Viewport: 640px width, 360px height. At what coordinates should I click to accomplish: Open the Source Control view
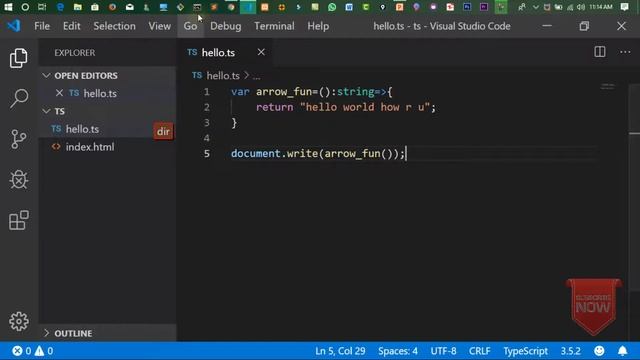pyautogui.click(x=19, y=139)
